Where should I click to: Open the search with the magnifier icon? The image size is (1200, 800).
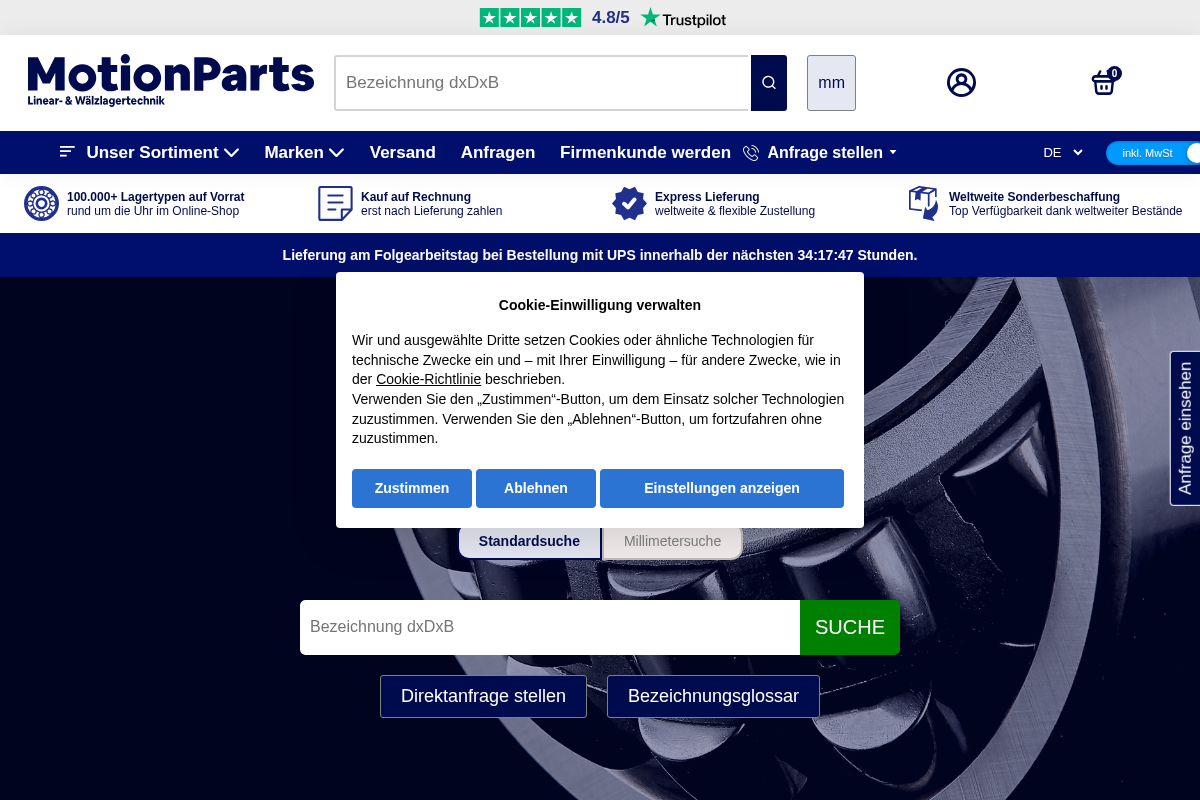pyautogui.click(x=768, y=82)
